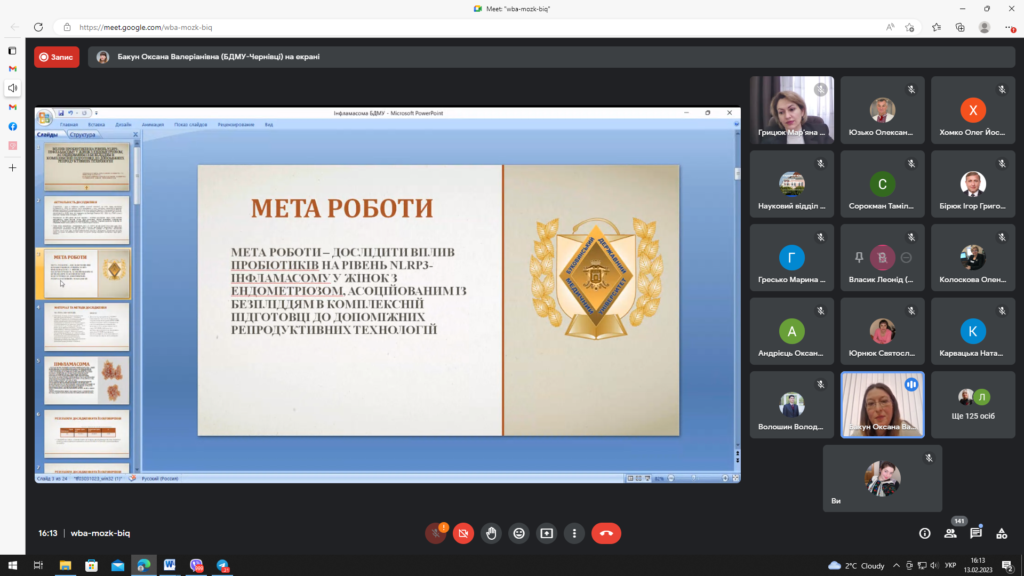Raise hand in the meeting

point(491,533)
